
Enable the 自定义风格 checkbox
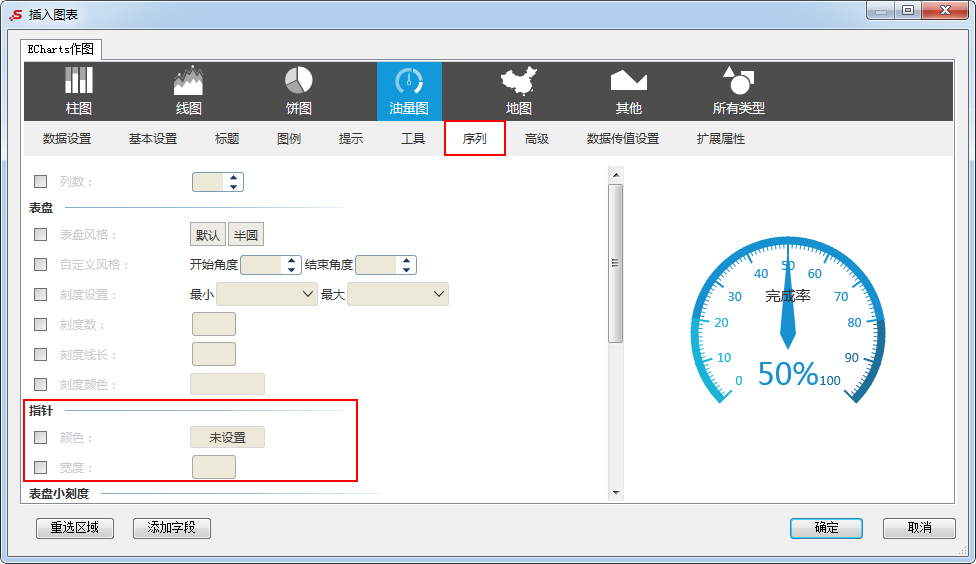click(x=40, y=264)
